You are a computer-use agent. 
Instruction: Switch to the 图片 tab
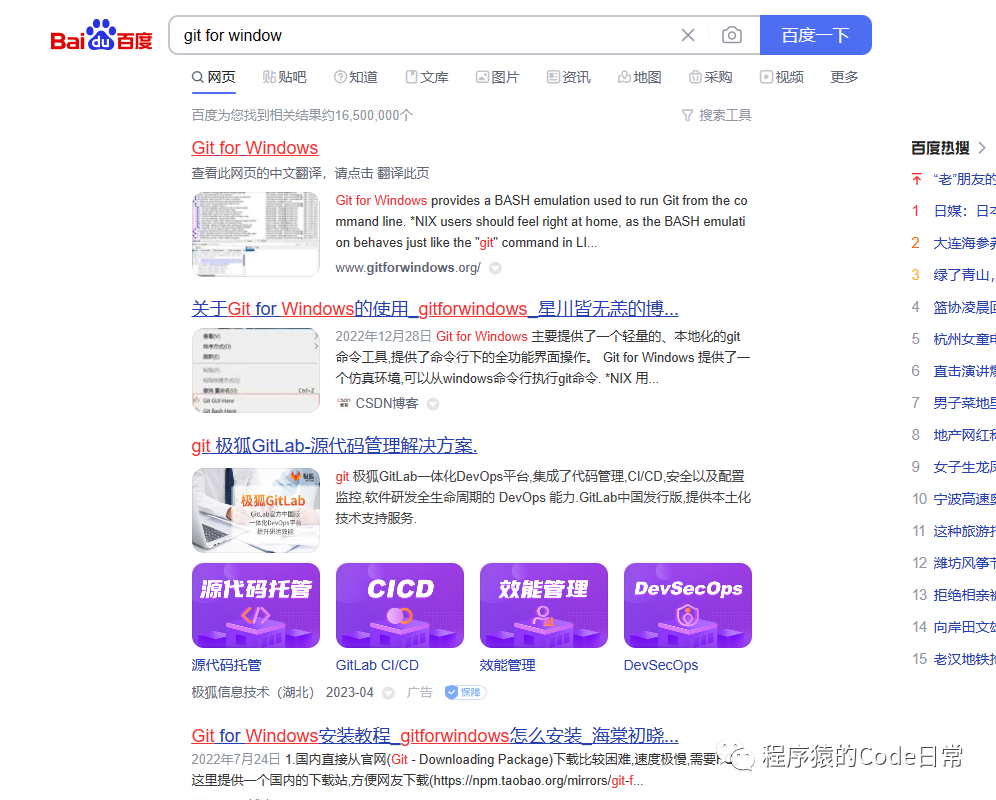point(498,77)
